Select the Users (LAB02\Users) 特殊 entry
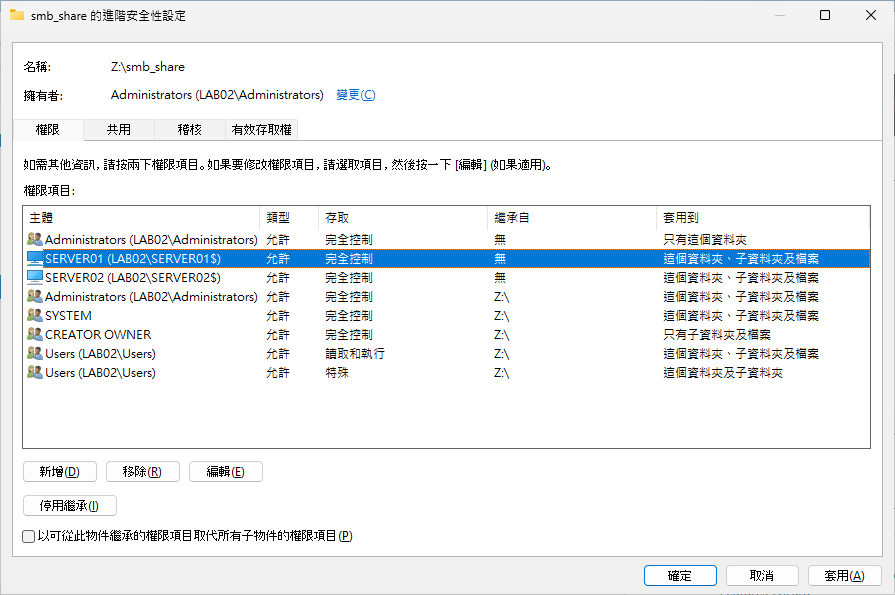The height and width of the screenshot is (595, 895). 446,373
